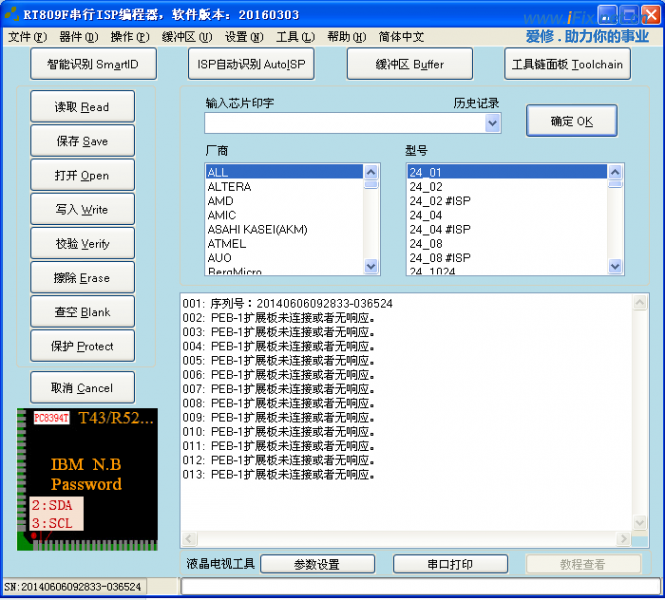Click manufacturer list scroll up arrow
This screenshot has height=600, width=665.
click(x=371, y=172)
